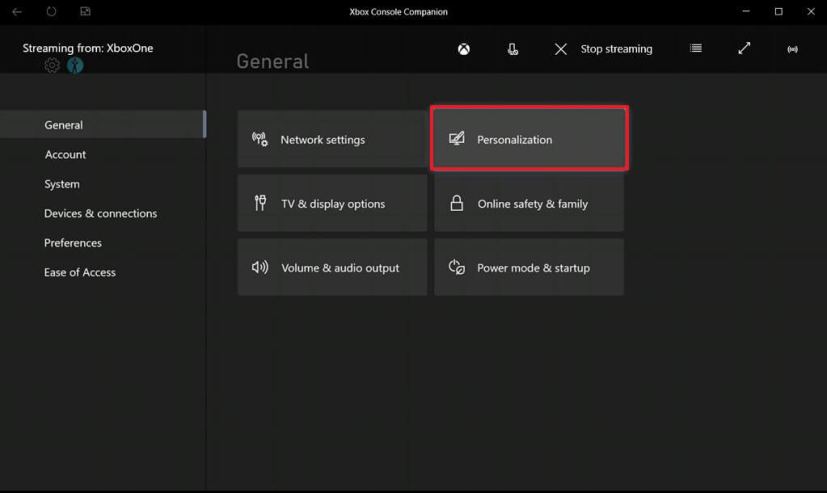Open Online safety & family tile
The width and height of the screenshot is (827, 493).
tap(529, 204)
